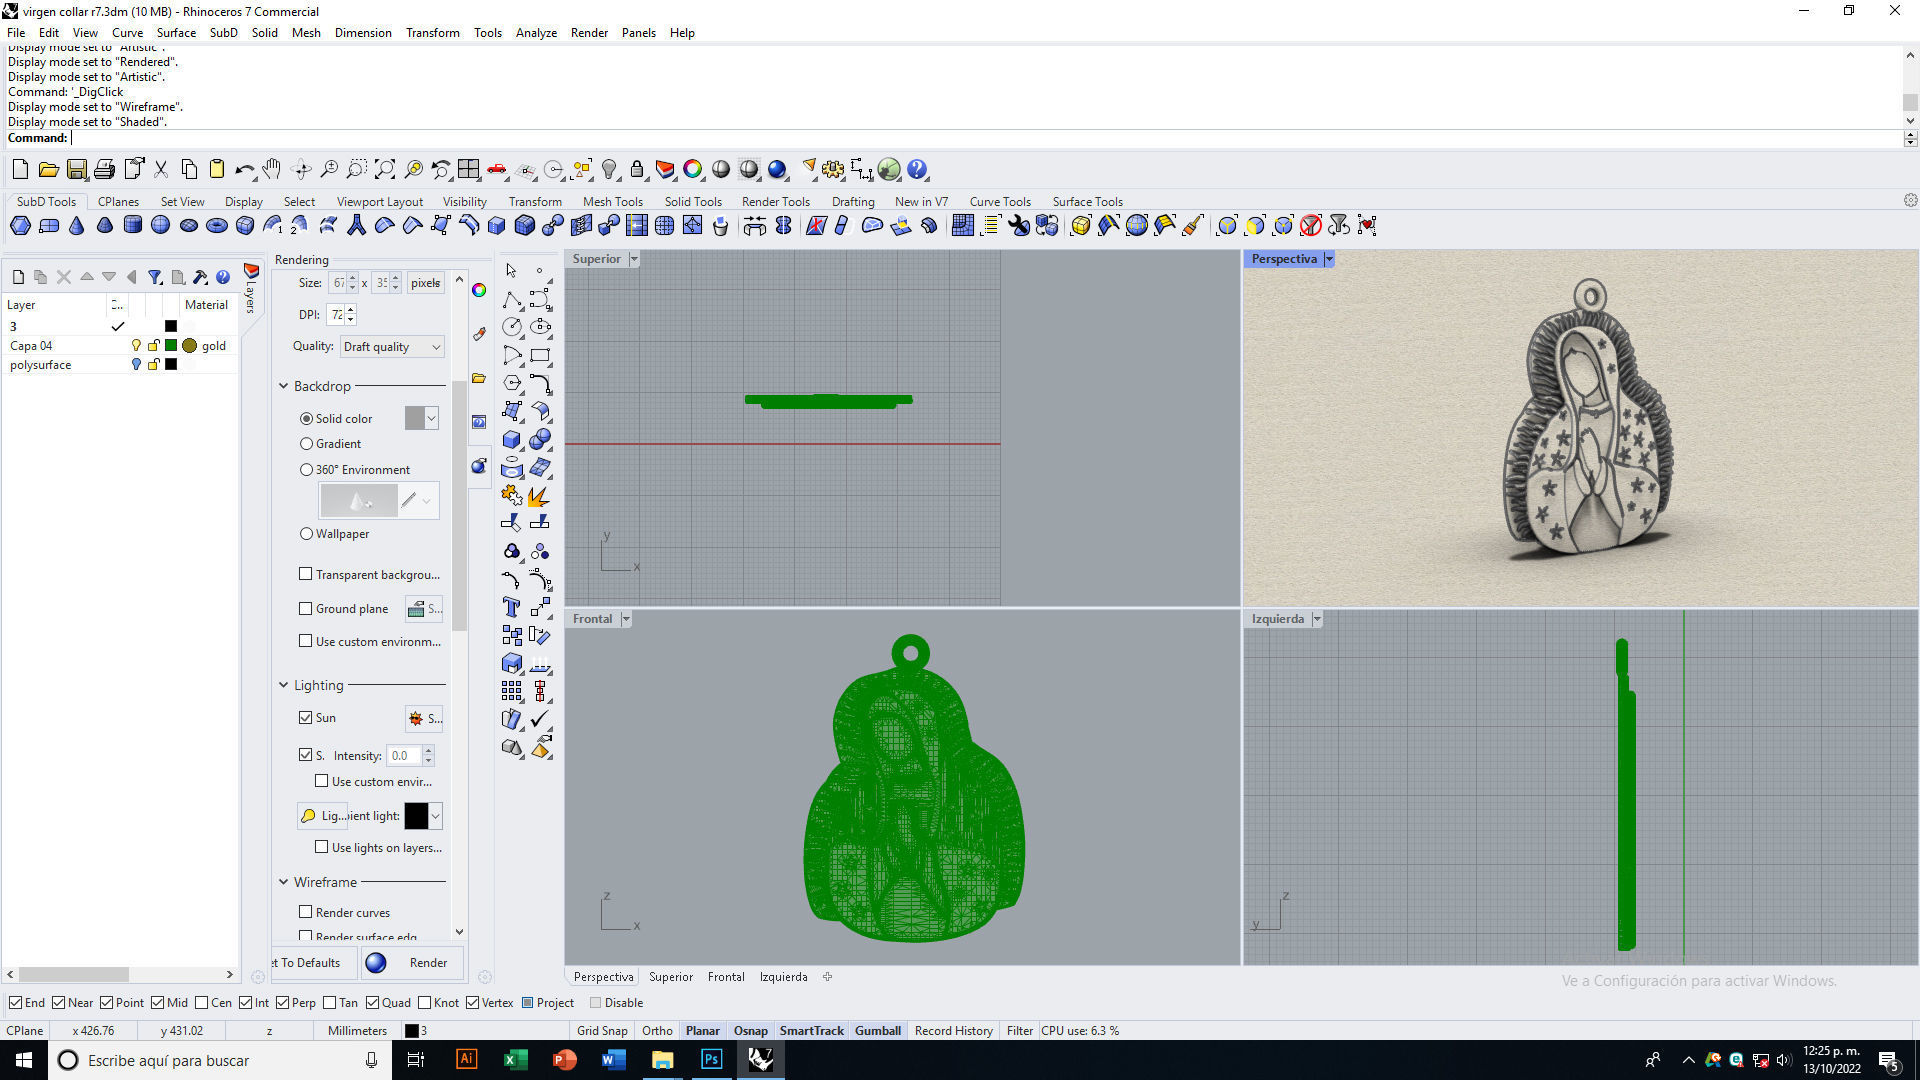Viewport: 1920px width, 1080px height.
Task: Open the Frontal viewport dropdown arrow
Action: pyautogui.click(x=626, y=619)
